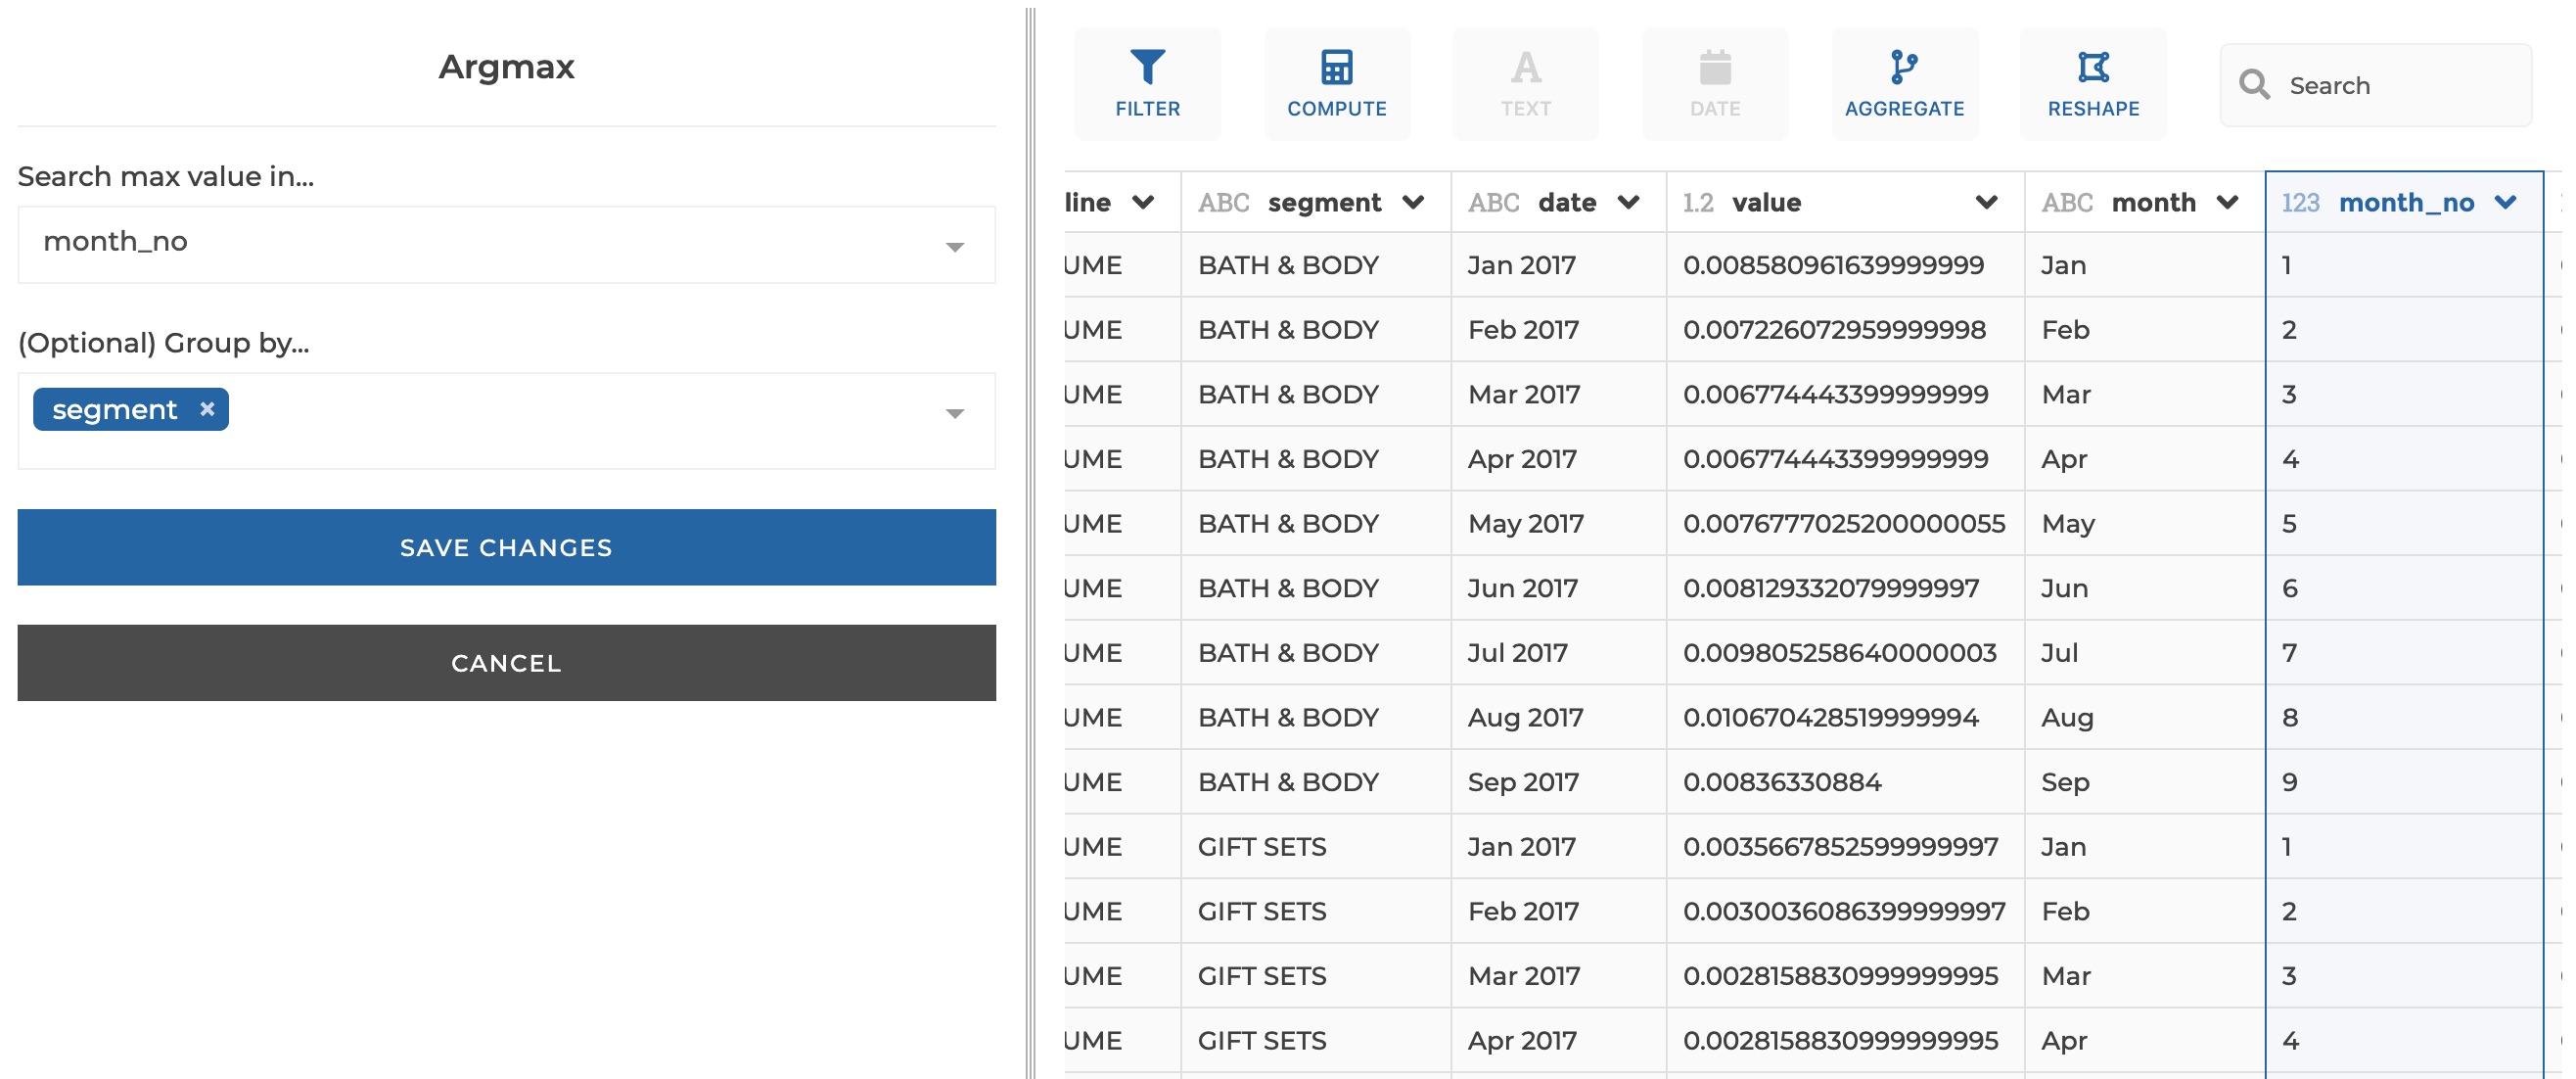The width and height of the screenshot is (2576, 1079).
Task: Click the Text letter icon
Action: [1525, 67]
